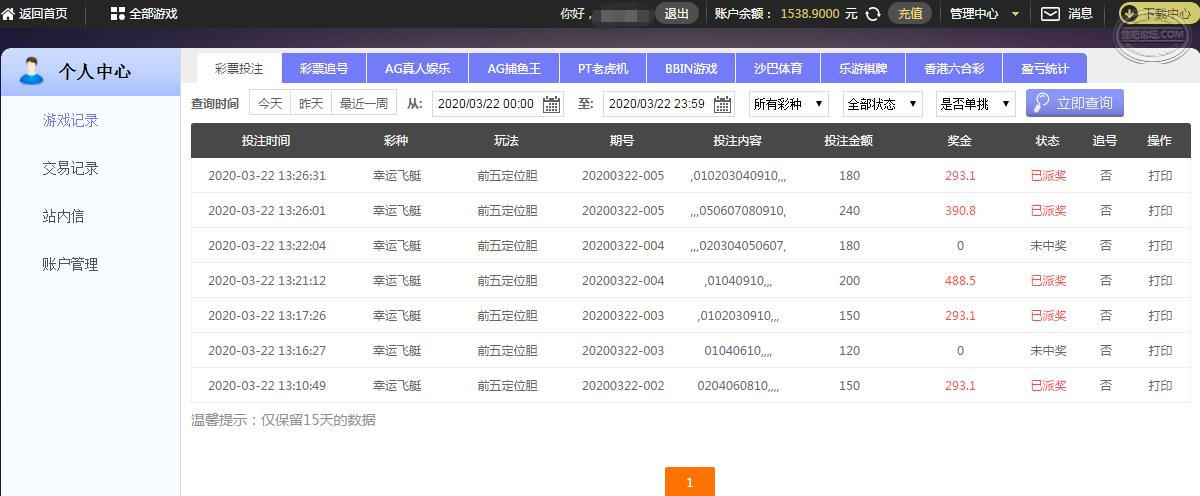Click the 返回首页 link
Viewport: 1200px width, 496px height.
click(43, 14)
